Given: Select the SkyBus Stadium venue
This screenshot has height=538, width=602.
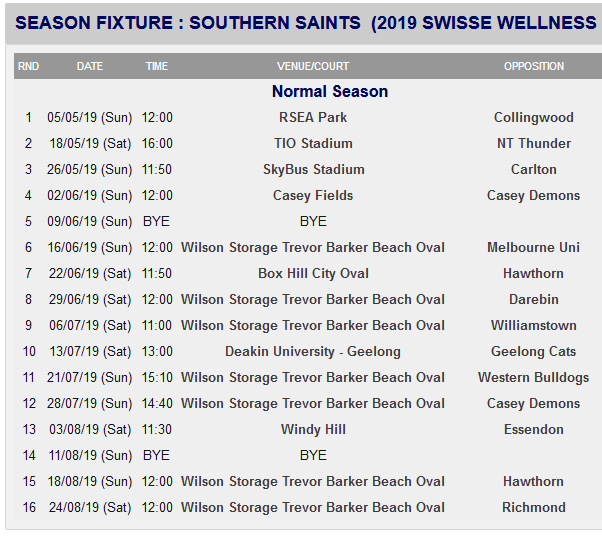Looking at the screenshot, I should click(x=313, y=169).
